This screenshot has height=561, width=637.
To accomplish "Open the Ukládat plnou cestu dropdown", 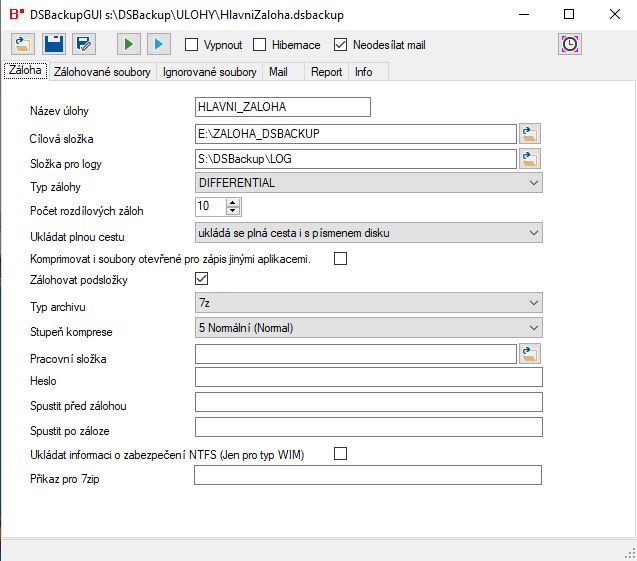I will pos(368,233).
